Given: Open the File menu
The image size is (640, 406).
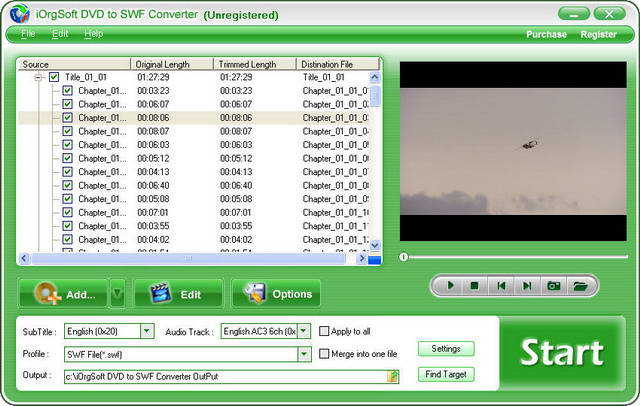Looking at the screenshot, I should point(28,33).
